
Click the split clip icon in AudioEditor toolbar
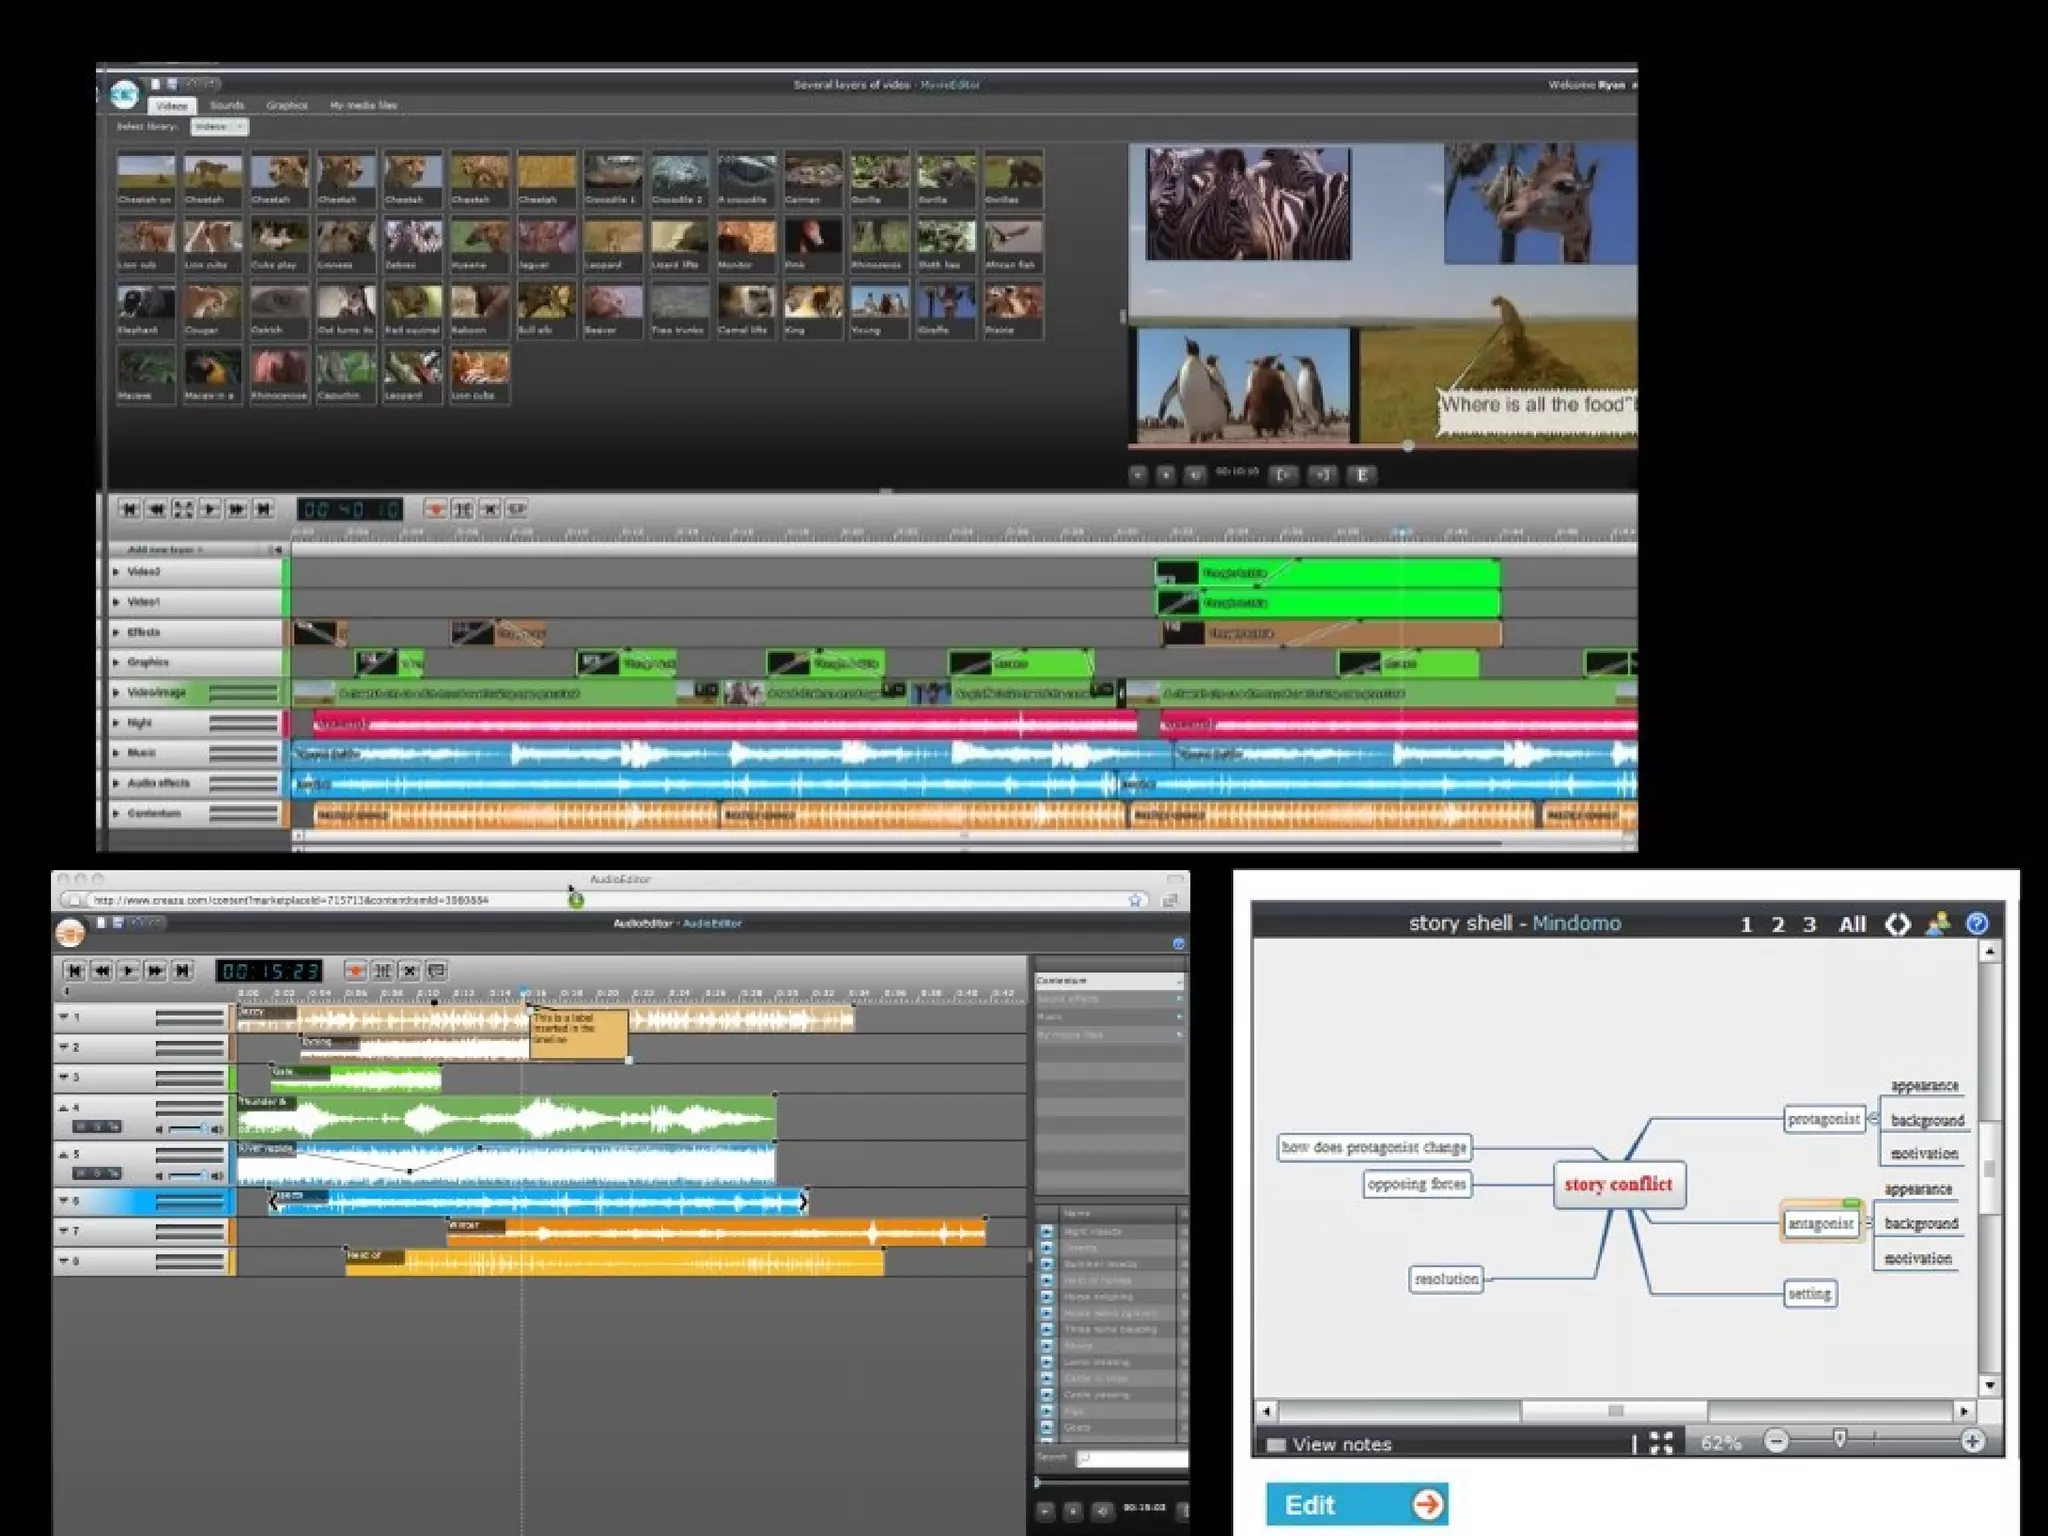pyautogui.click(x=383, y=970)
